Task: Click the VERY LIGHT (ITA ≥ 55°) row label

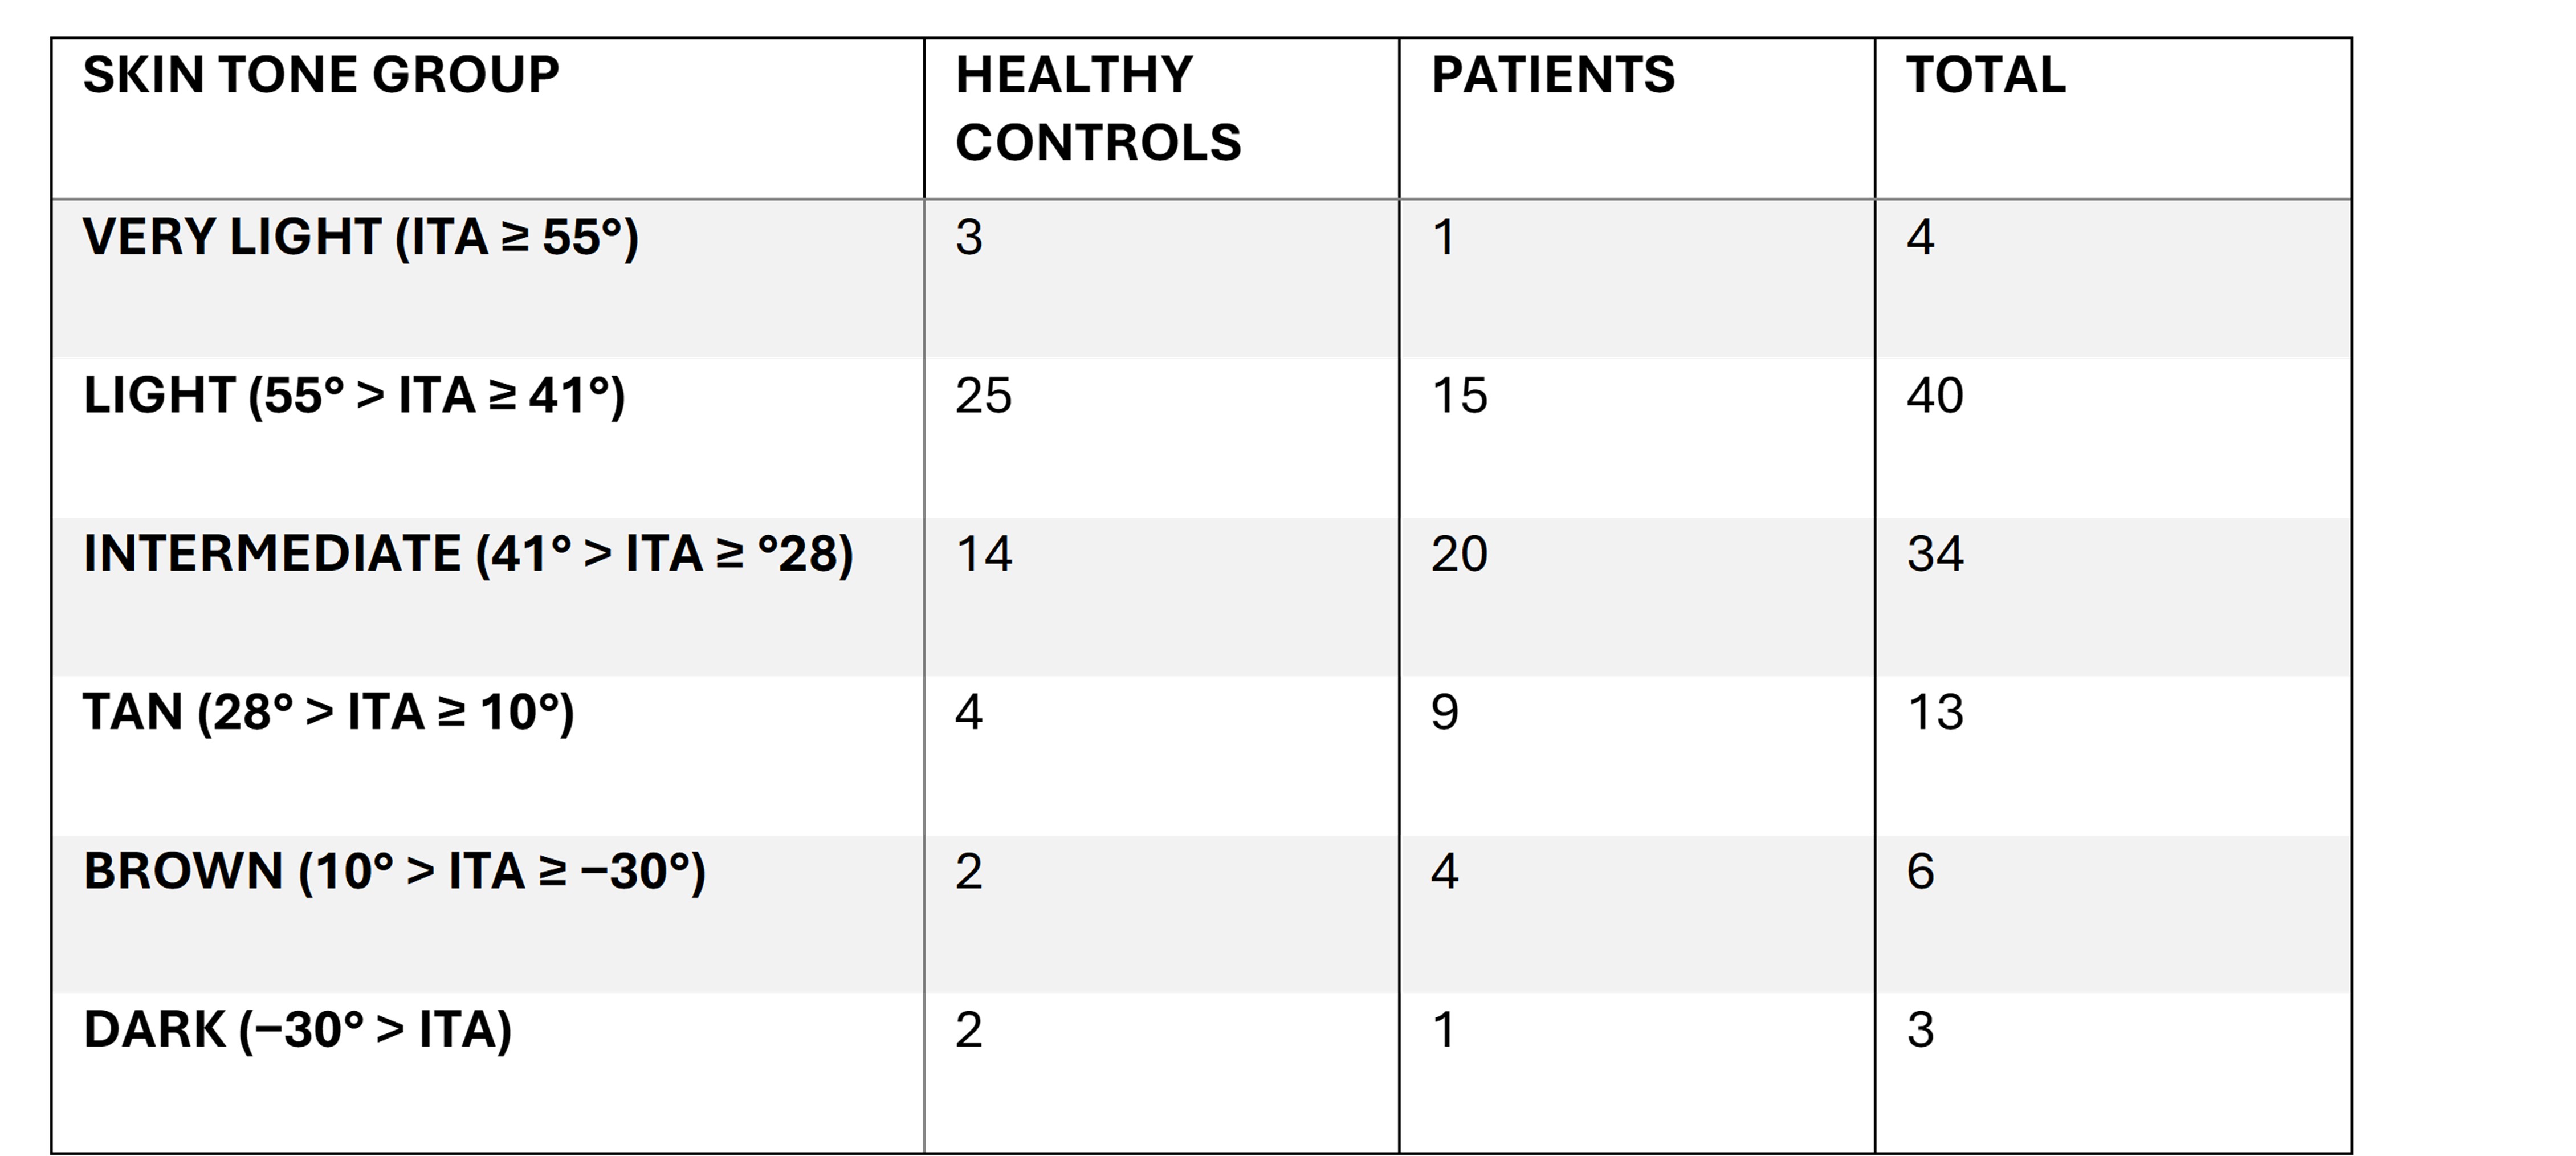Action: pos(360,238)
